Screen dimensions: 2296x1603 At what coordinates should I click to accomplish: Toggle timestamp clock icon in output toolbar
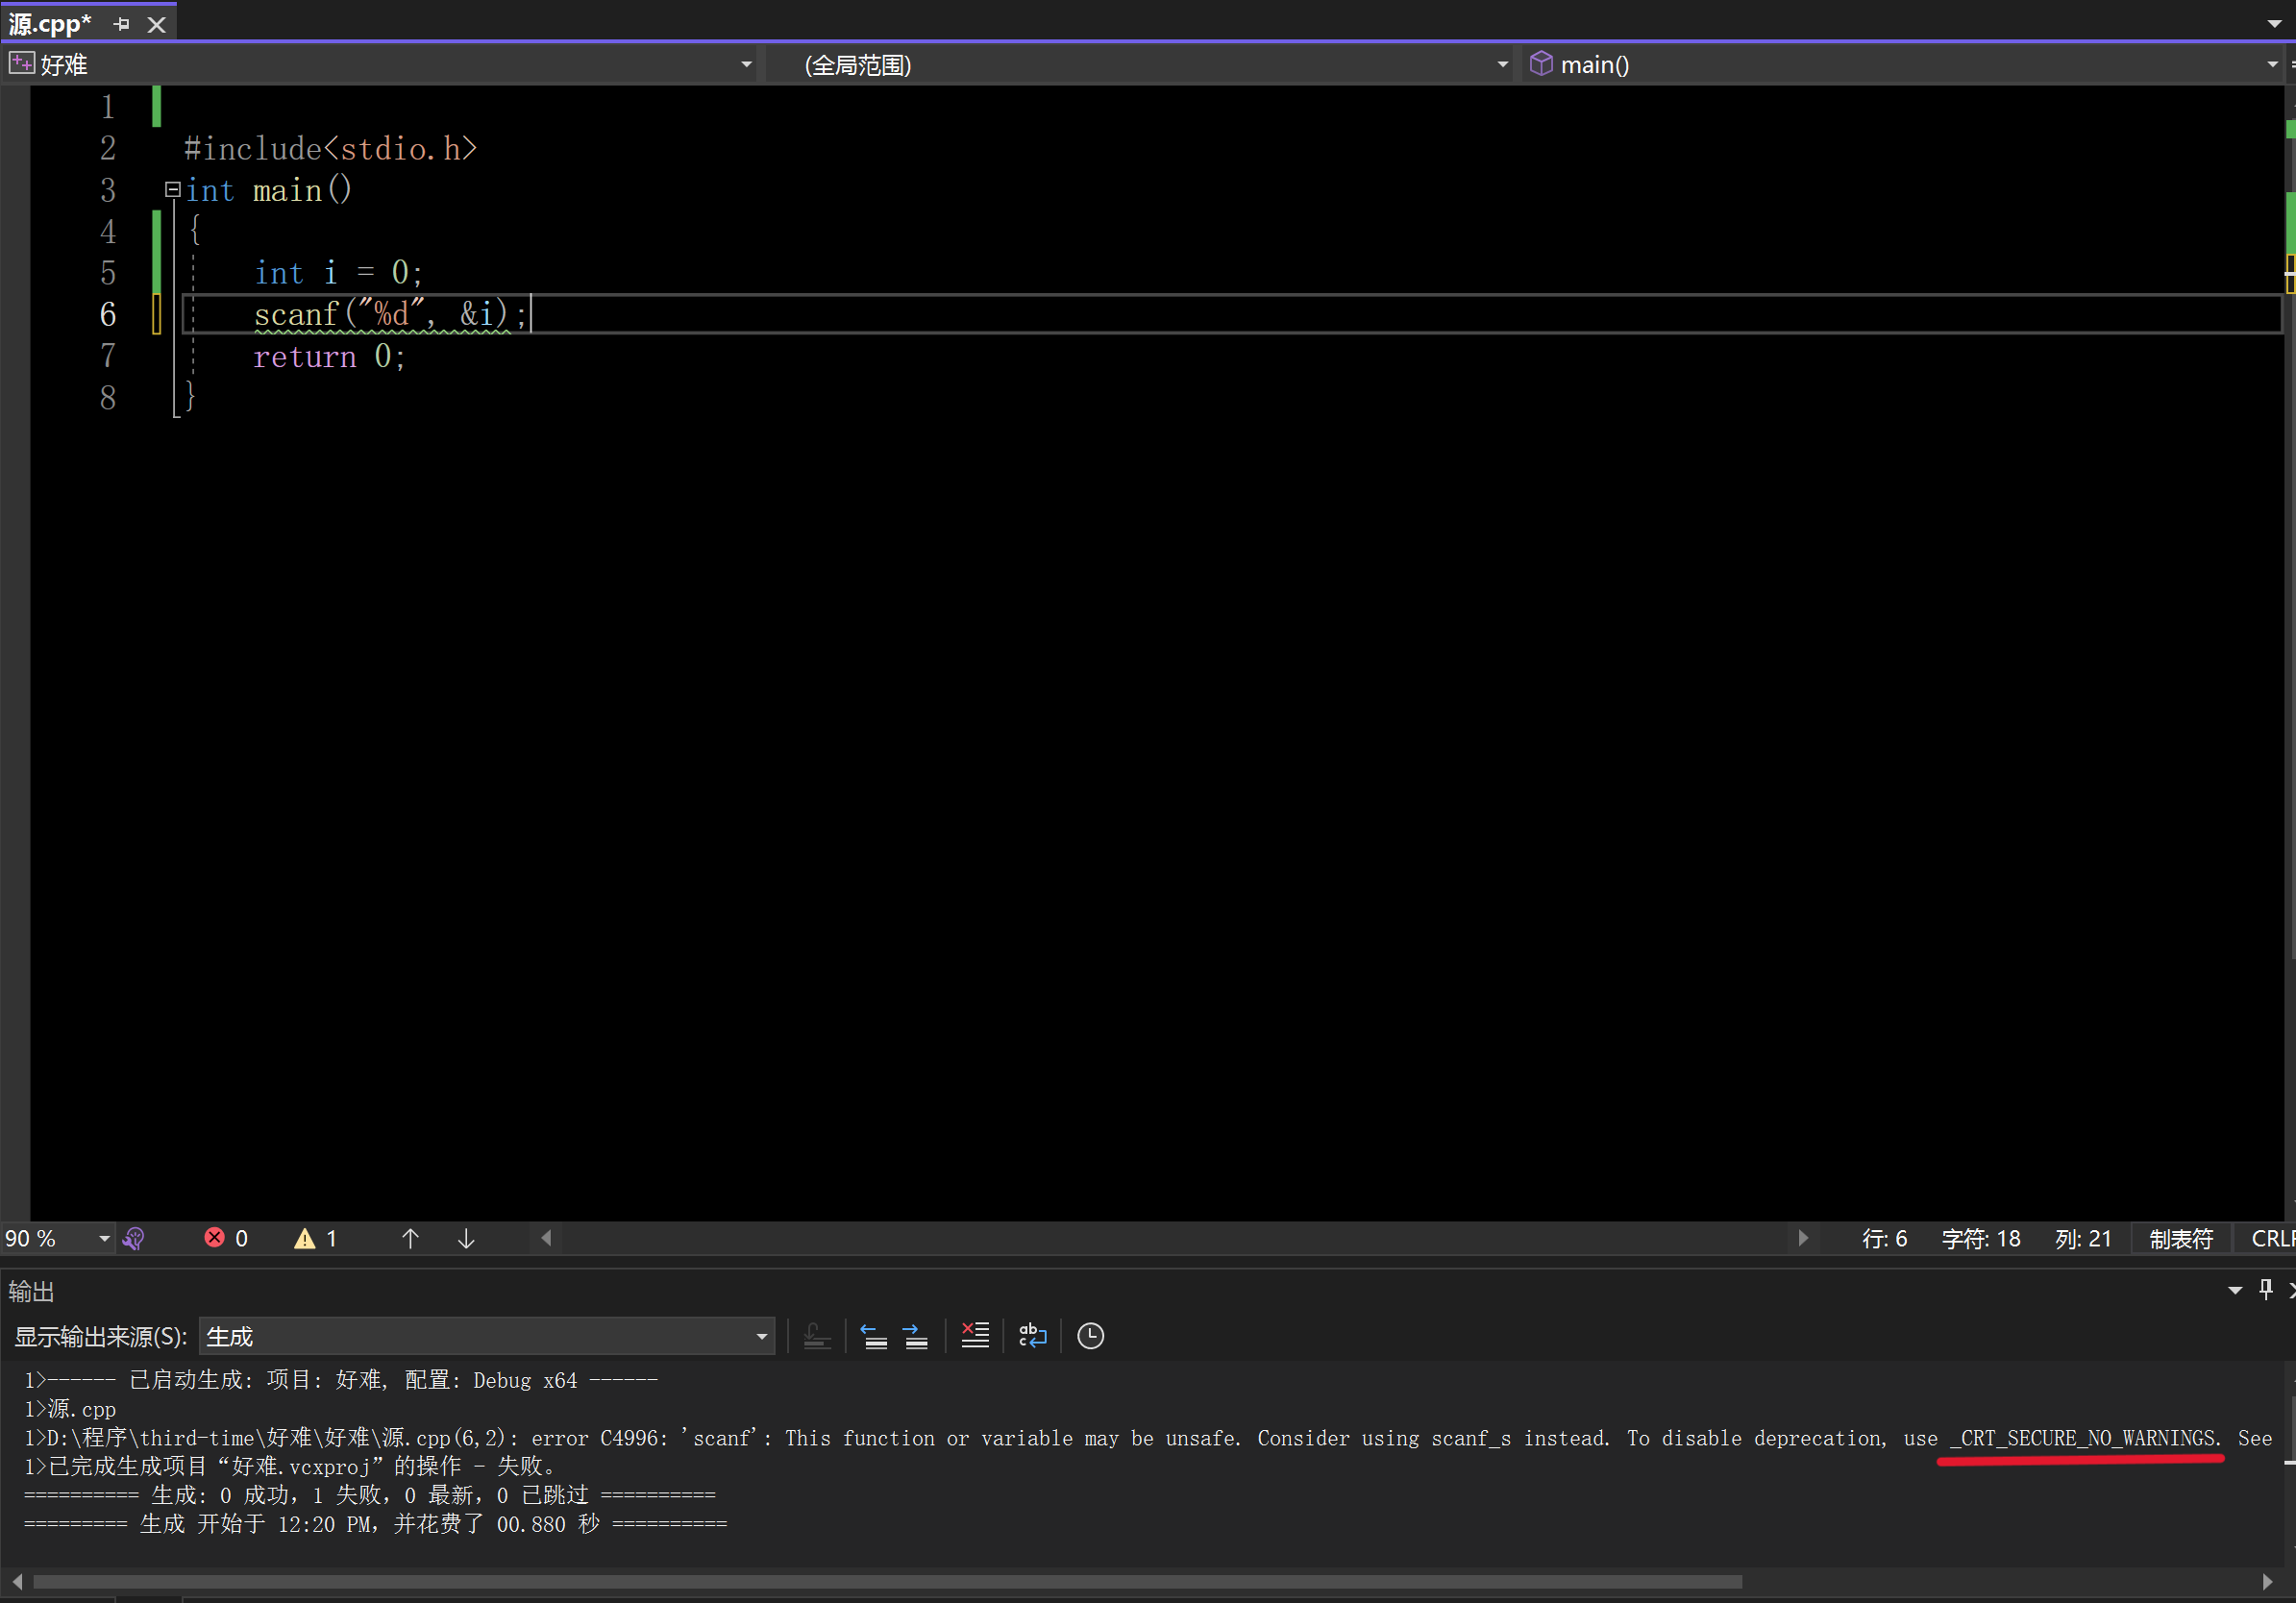tap(1090, 1336)
